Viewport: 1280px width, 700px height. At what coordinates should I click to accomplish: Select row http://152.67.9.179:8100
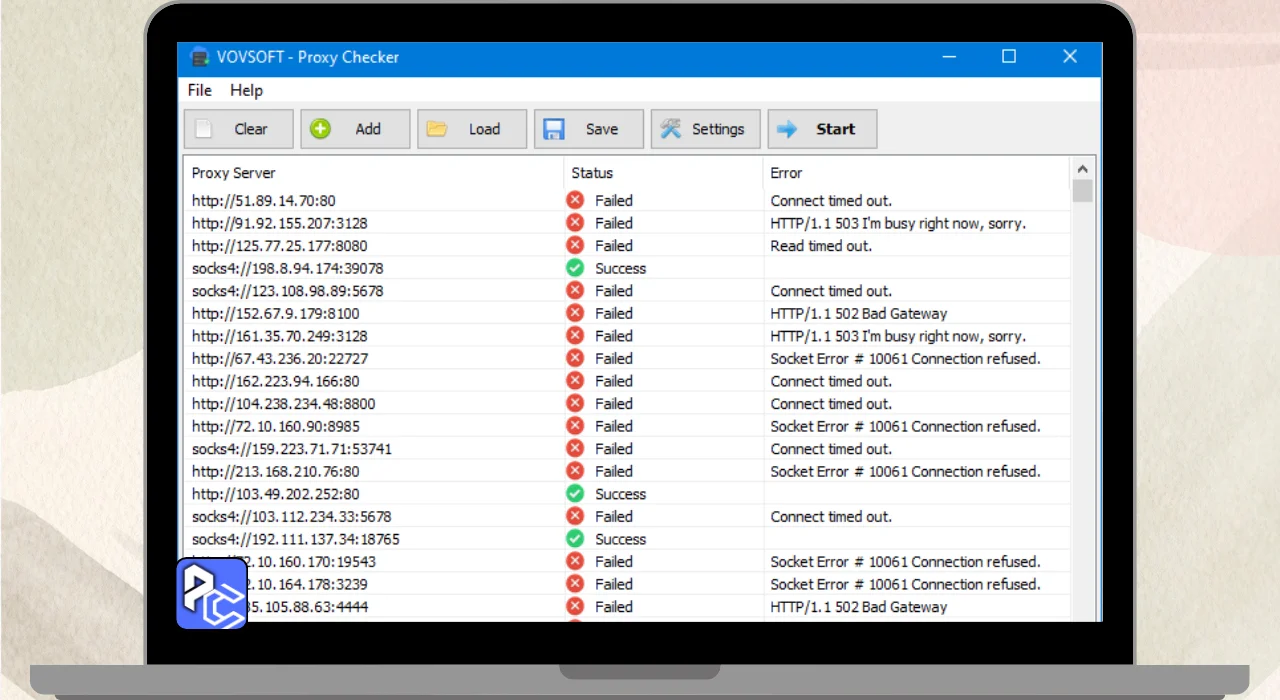click(275, 314)
